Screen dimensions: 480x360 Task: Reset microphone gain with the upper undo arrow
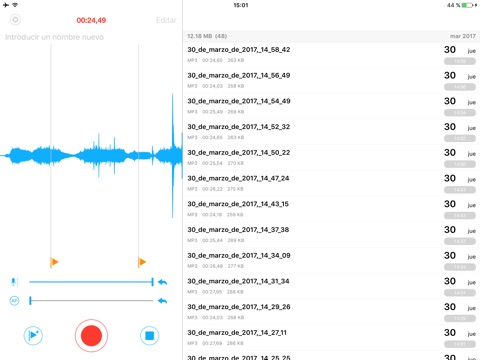[163, 282]
